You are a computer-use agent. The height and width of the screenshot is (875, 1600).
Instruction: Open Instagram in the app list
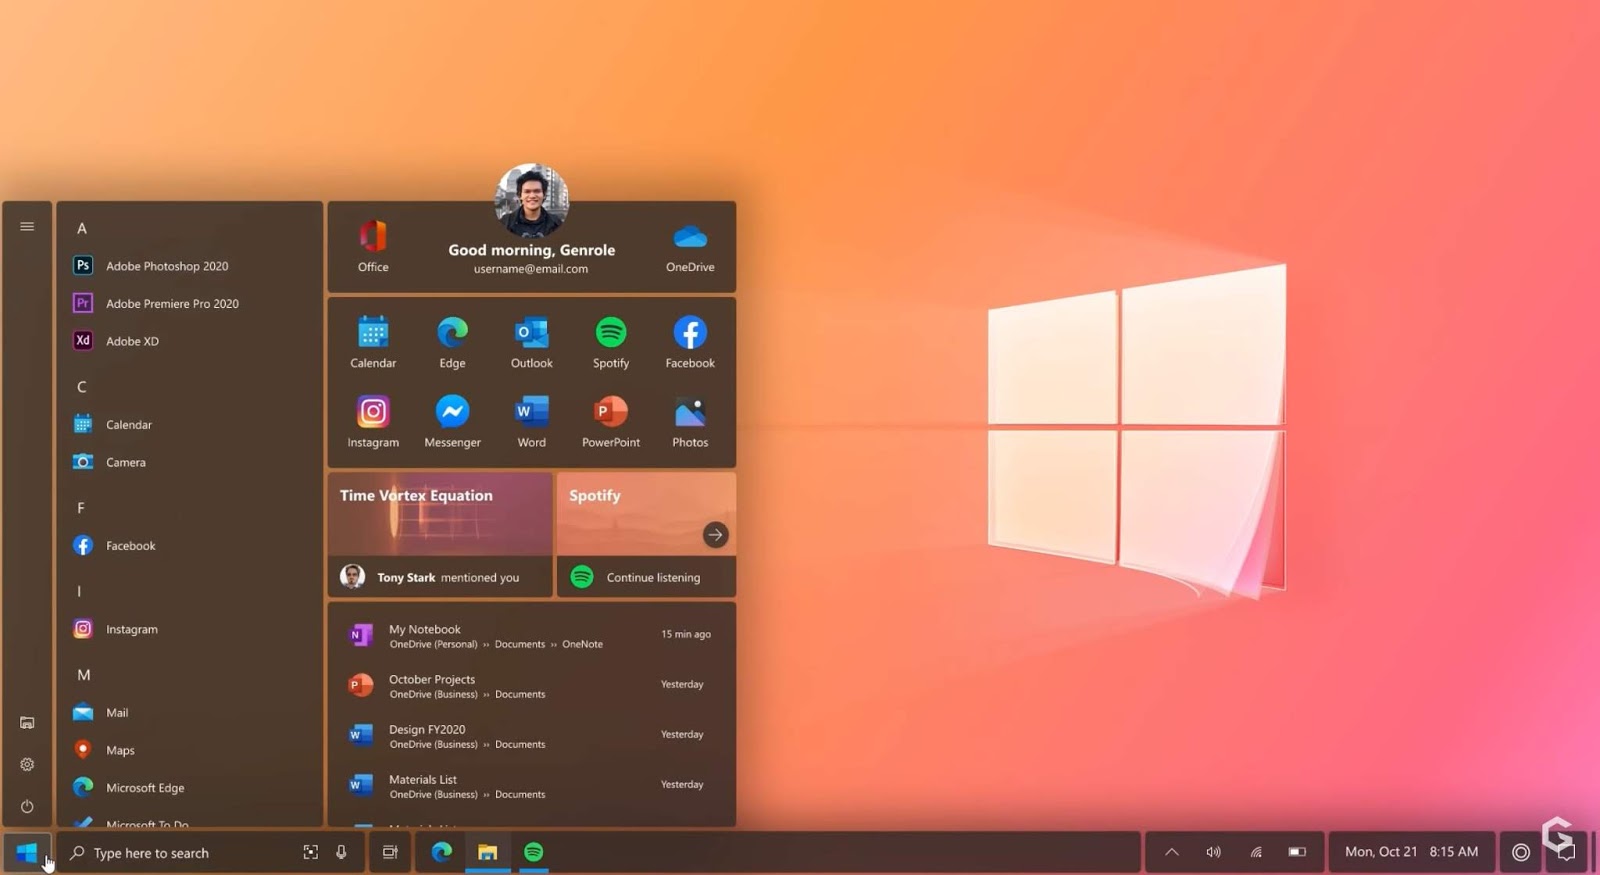pos(116,629)
